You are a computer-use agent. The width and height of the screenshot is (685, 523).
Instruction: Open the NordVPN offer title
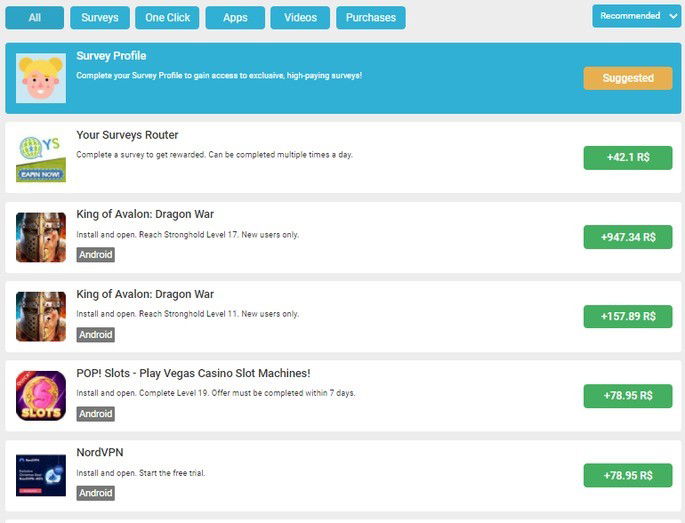click(100, 453)
